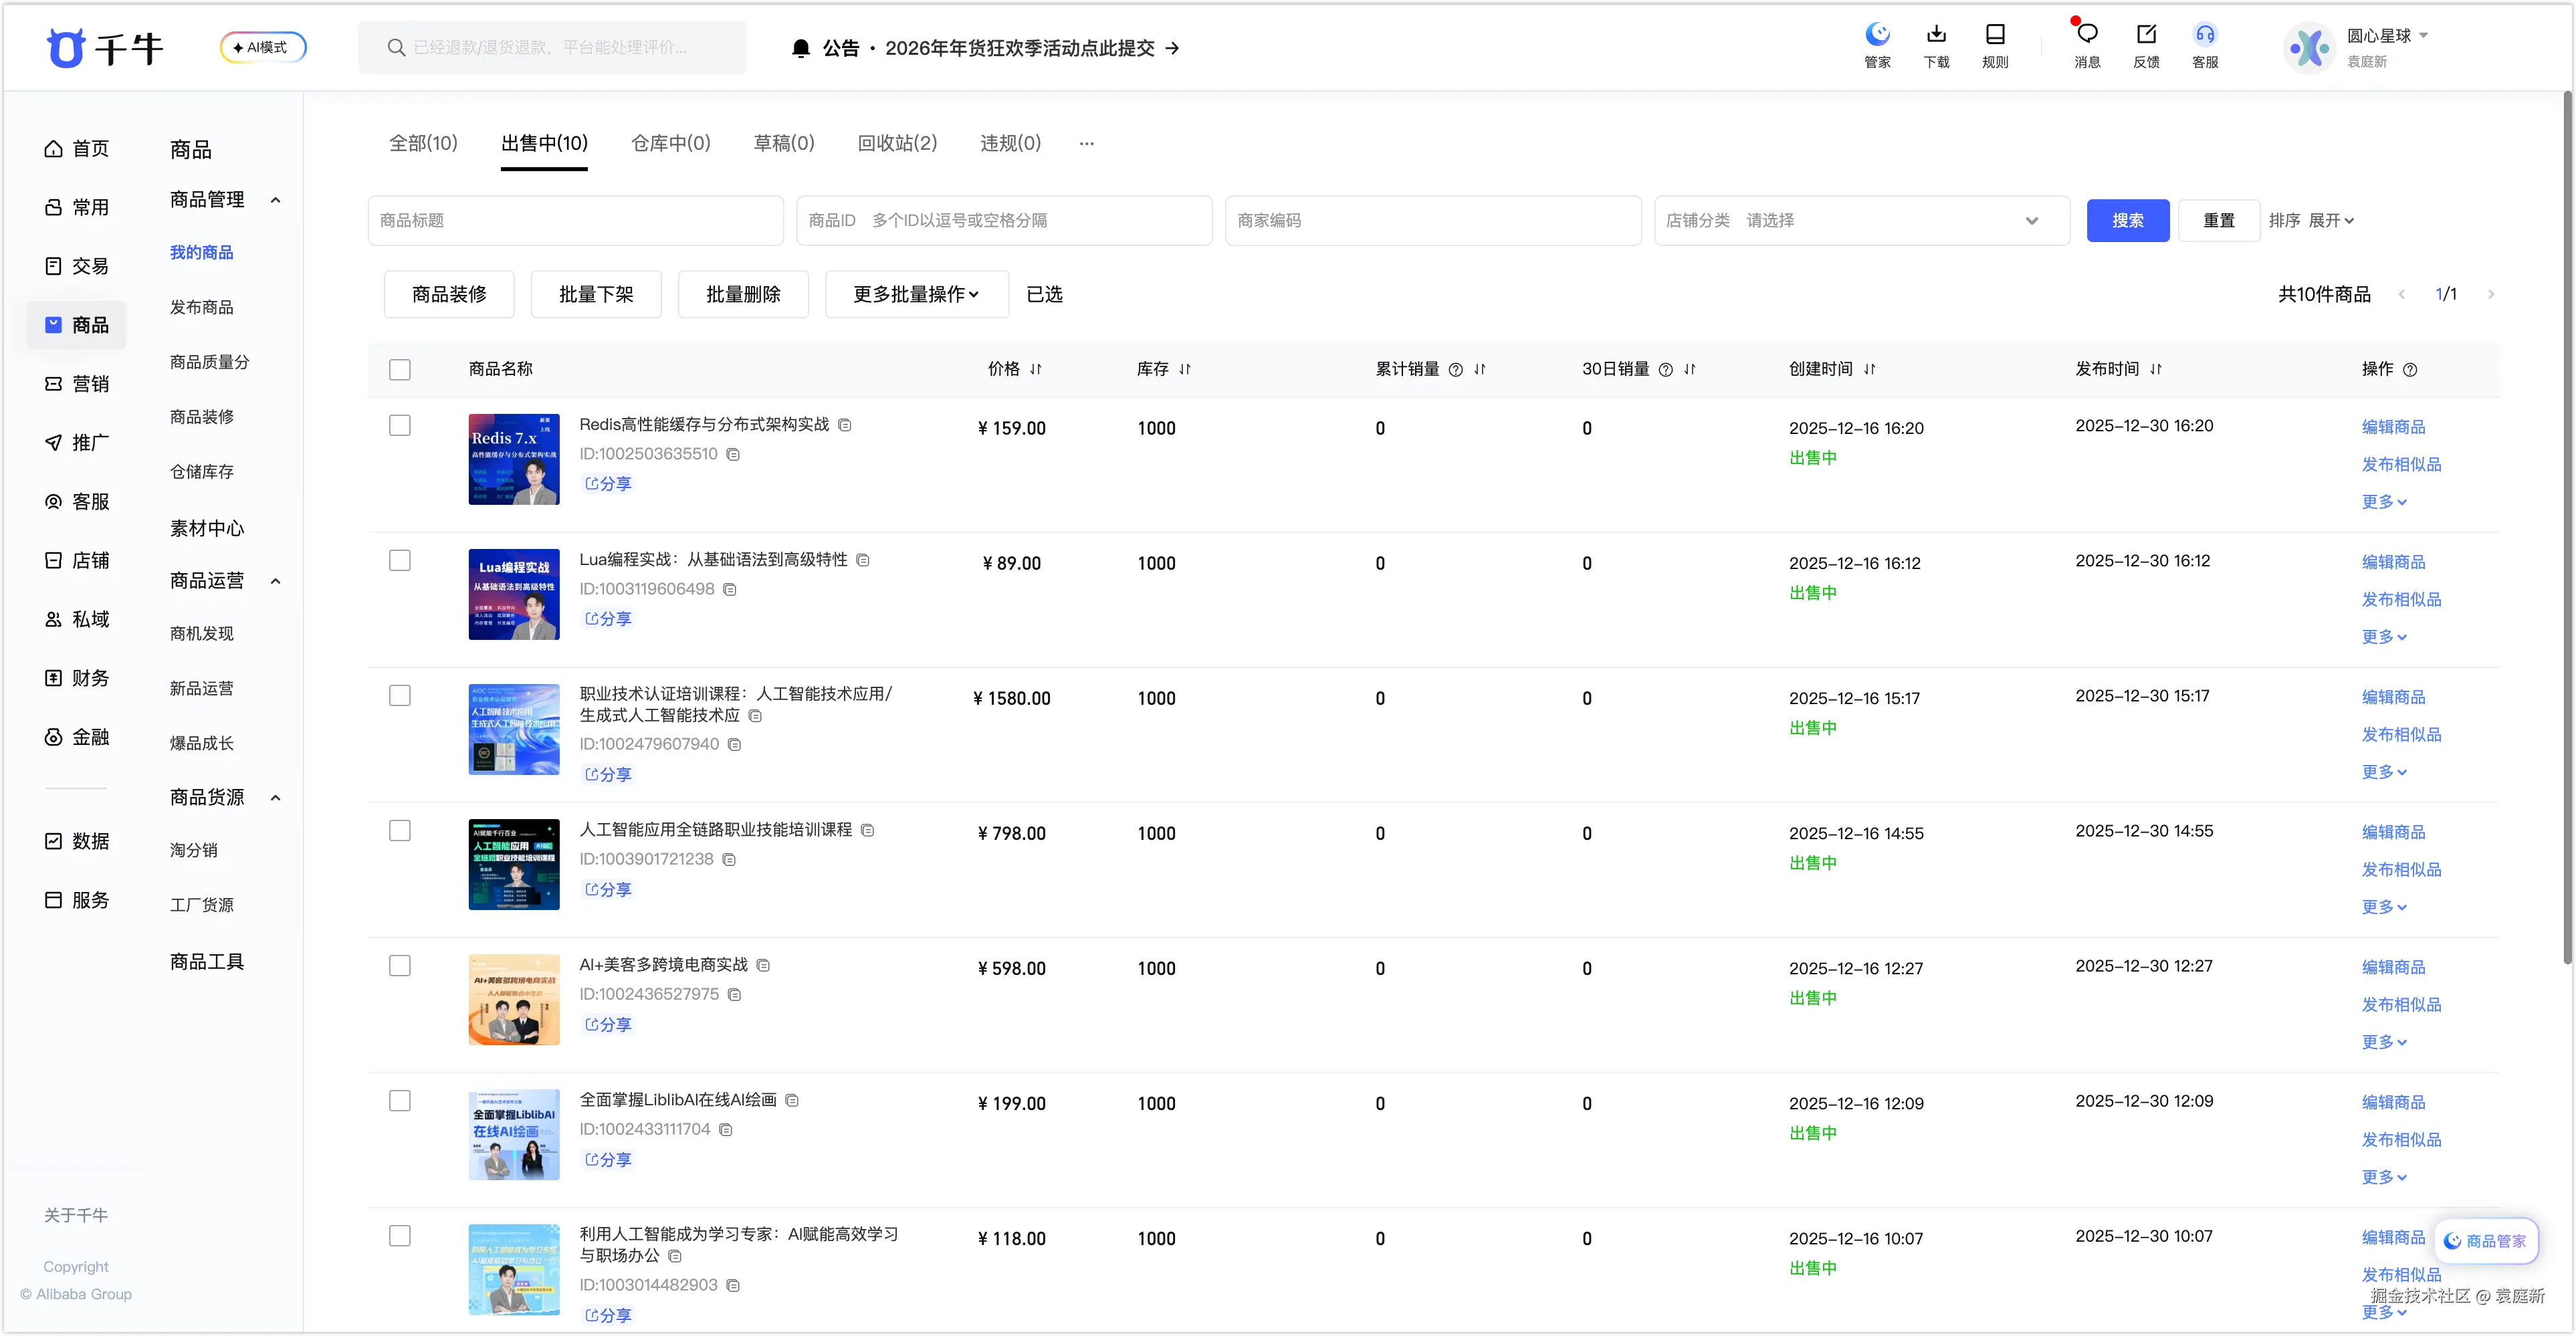Tick the select-all header checkbox

pos(400,370)
